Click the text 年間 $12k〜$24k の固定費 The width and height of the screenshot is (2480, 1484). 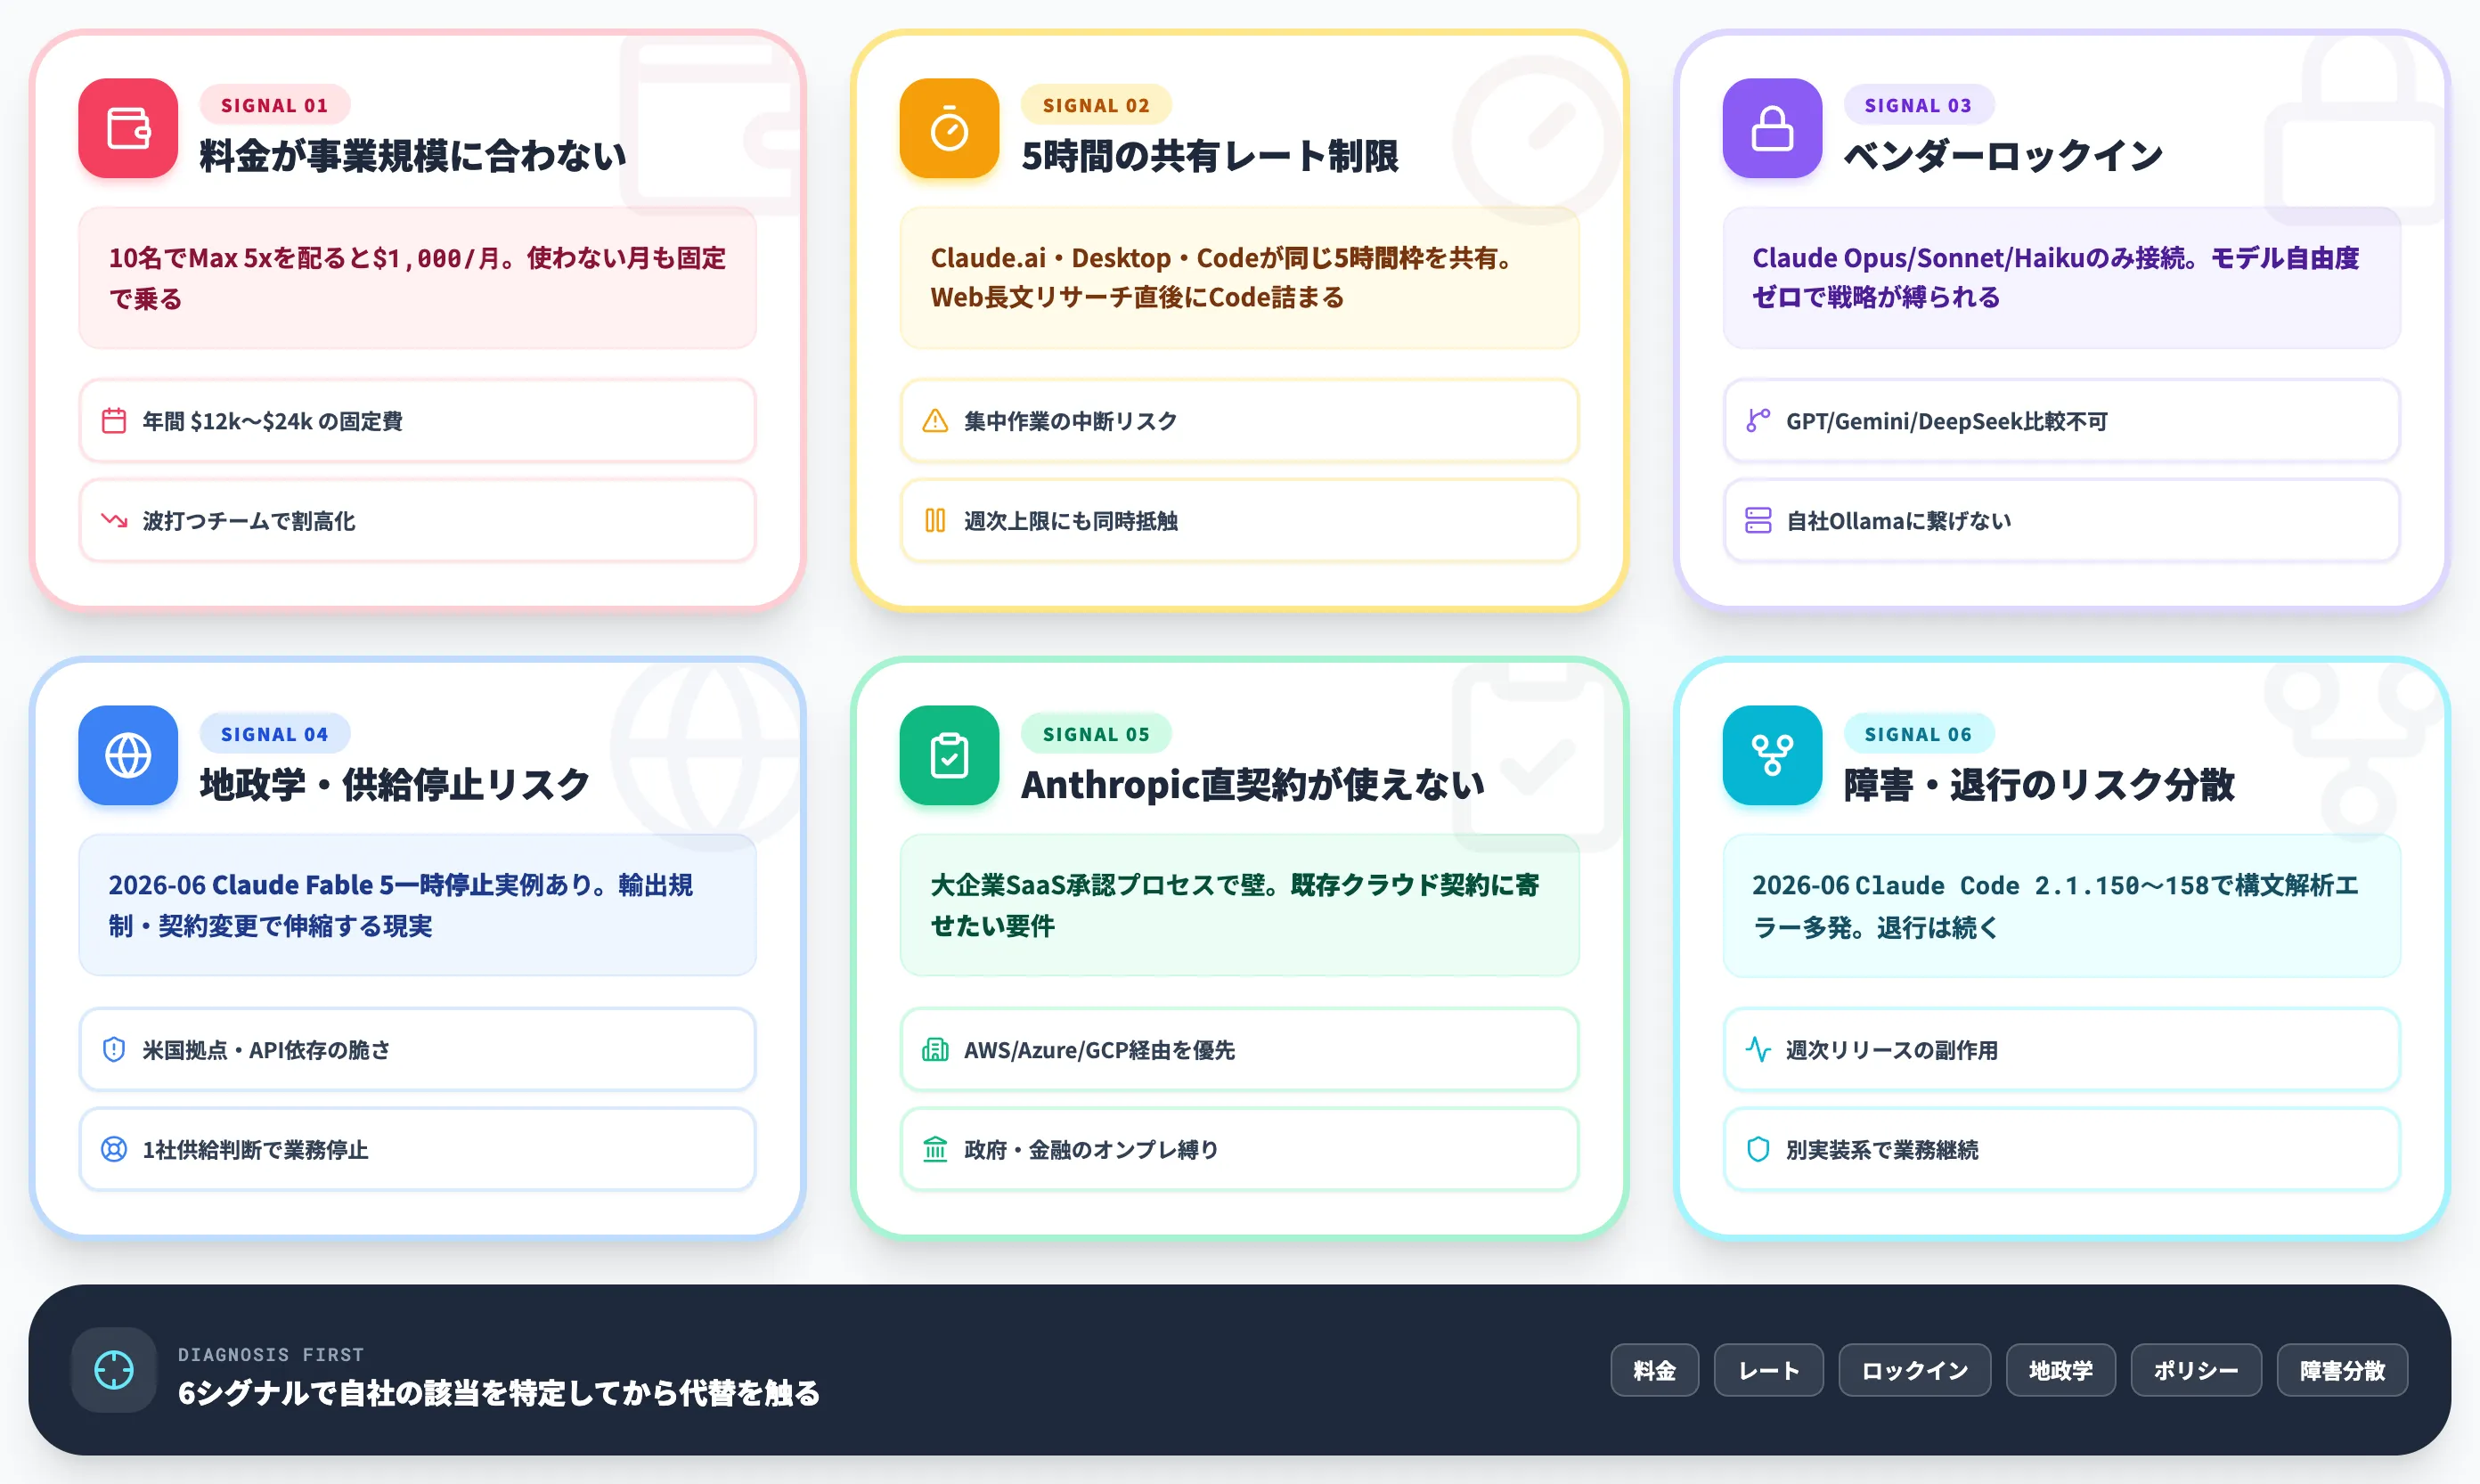point(272,421)
